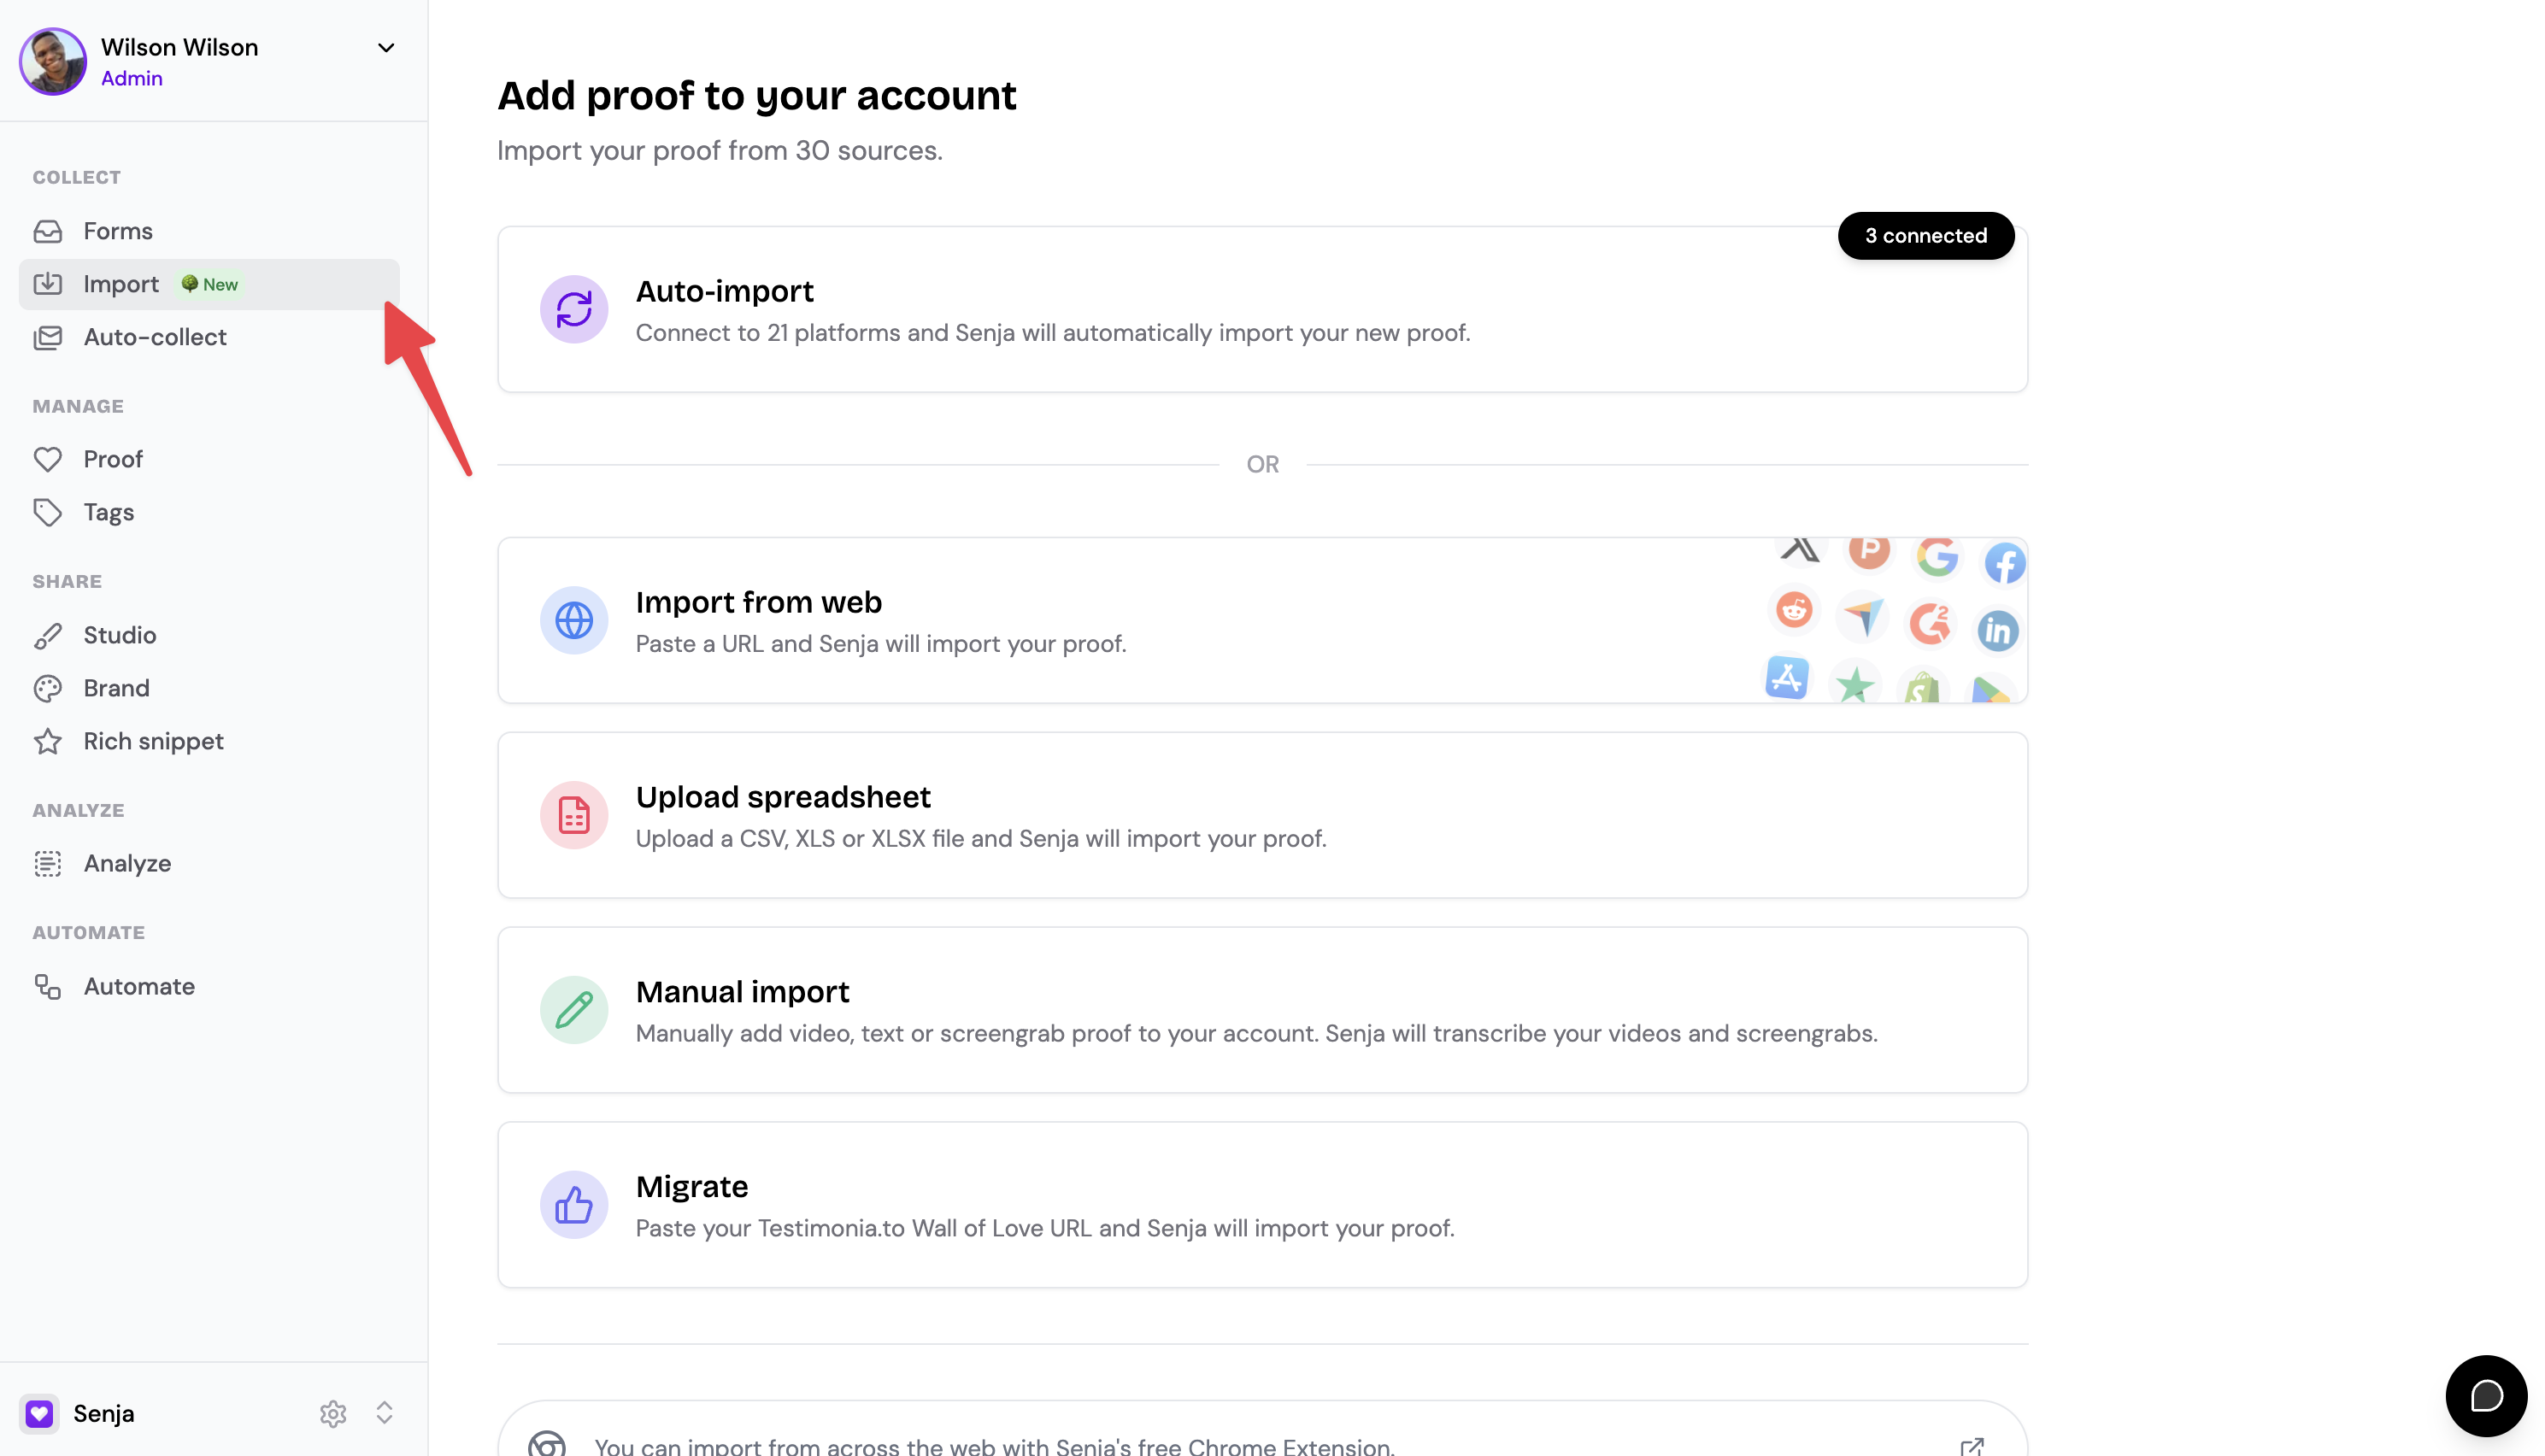Image resolution: width=2545 pixels, height=1456 pixels.
Task: Go to Forms in sidebar
Action: point(209,231)
